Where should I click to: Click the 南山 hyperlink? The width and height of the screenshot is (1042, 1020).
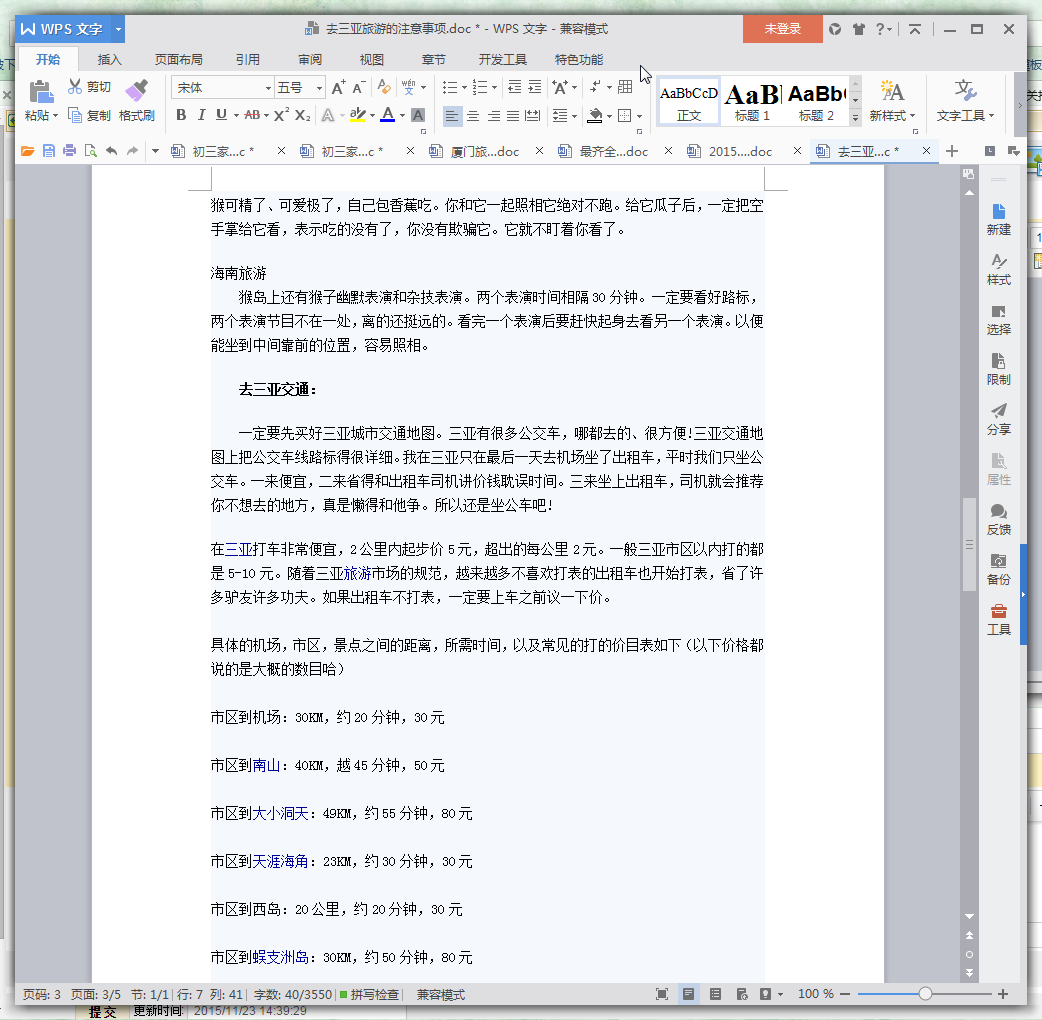tap(266, 765)
